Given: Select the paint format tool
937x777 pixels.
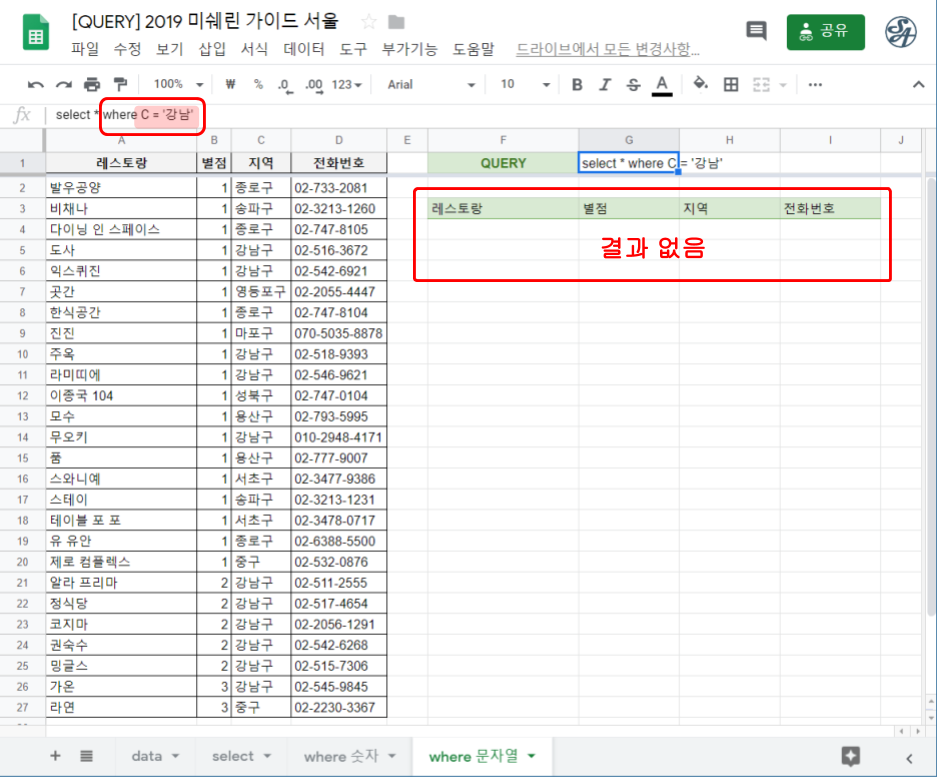Looking at the screenshot, I should tap(120, 85).
